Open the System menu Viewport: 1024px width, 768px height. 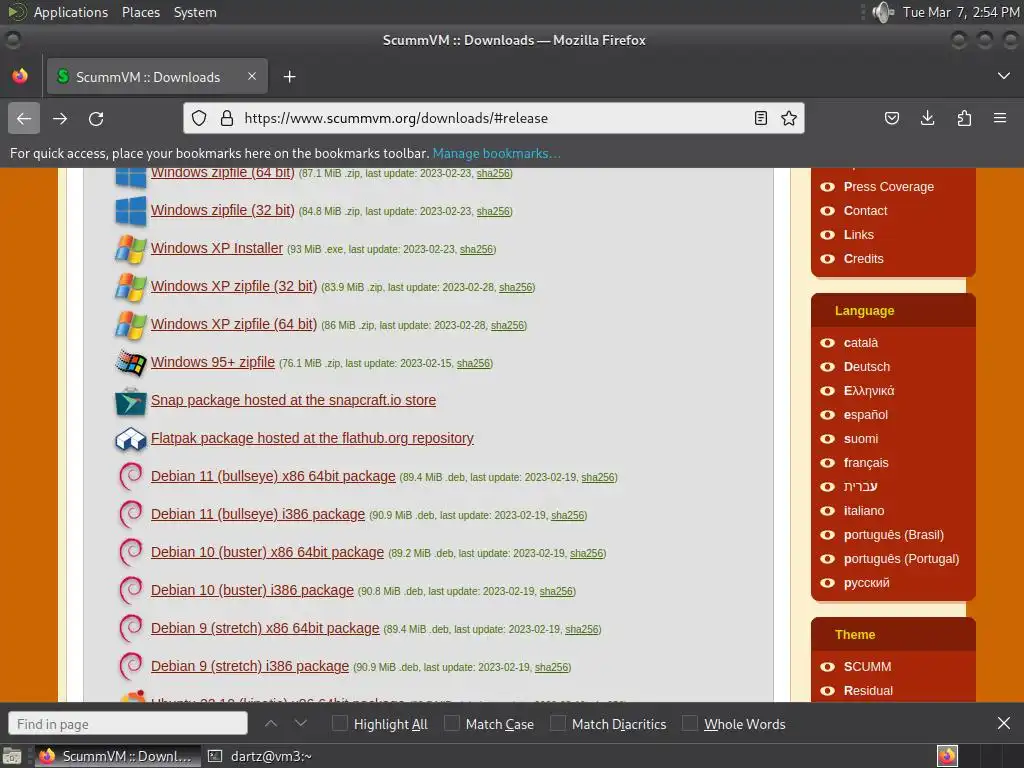[x=195, y=12]
